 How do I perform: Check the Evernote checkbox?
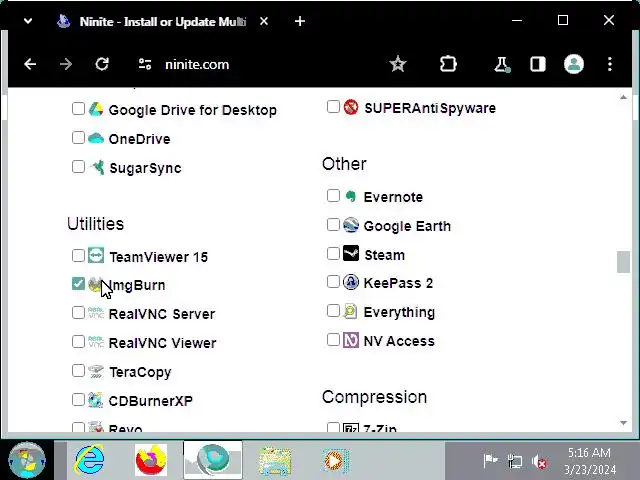click(333, 196)
